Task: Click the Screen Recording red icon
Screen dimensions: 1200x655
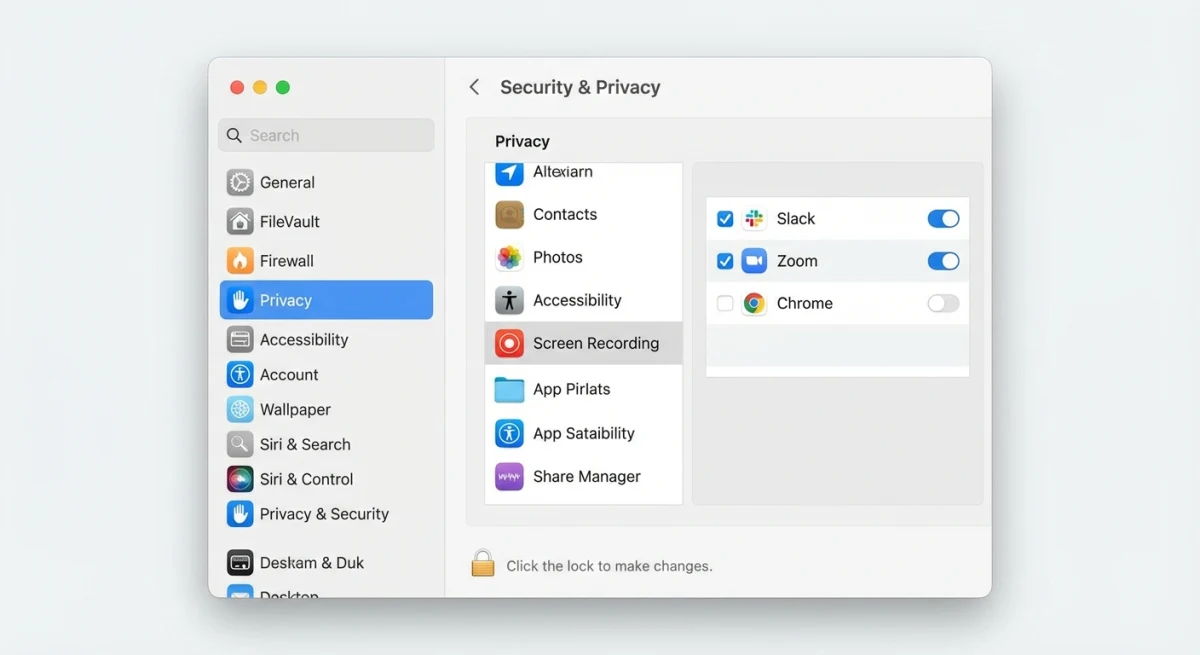Action: pyautogui.click(x=510, y=343)
